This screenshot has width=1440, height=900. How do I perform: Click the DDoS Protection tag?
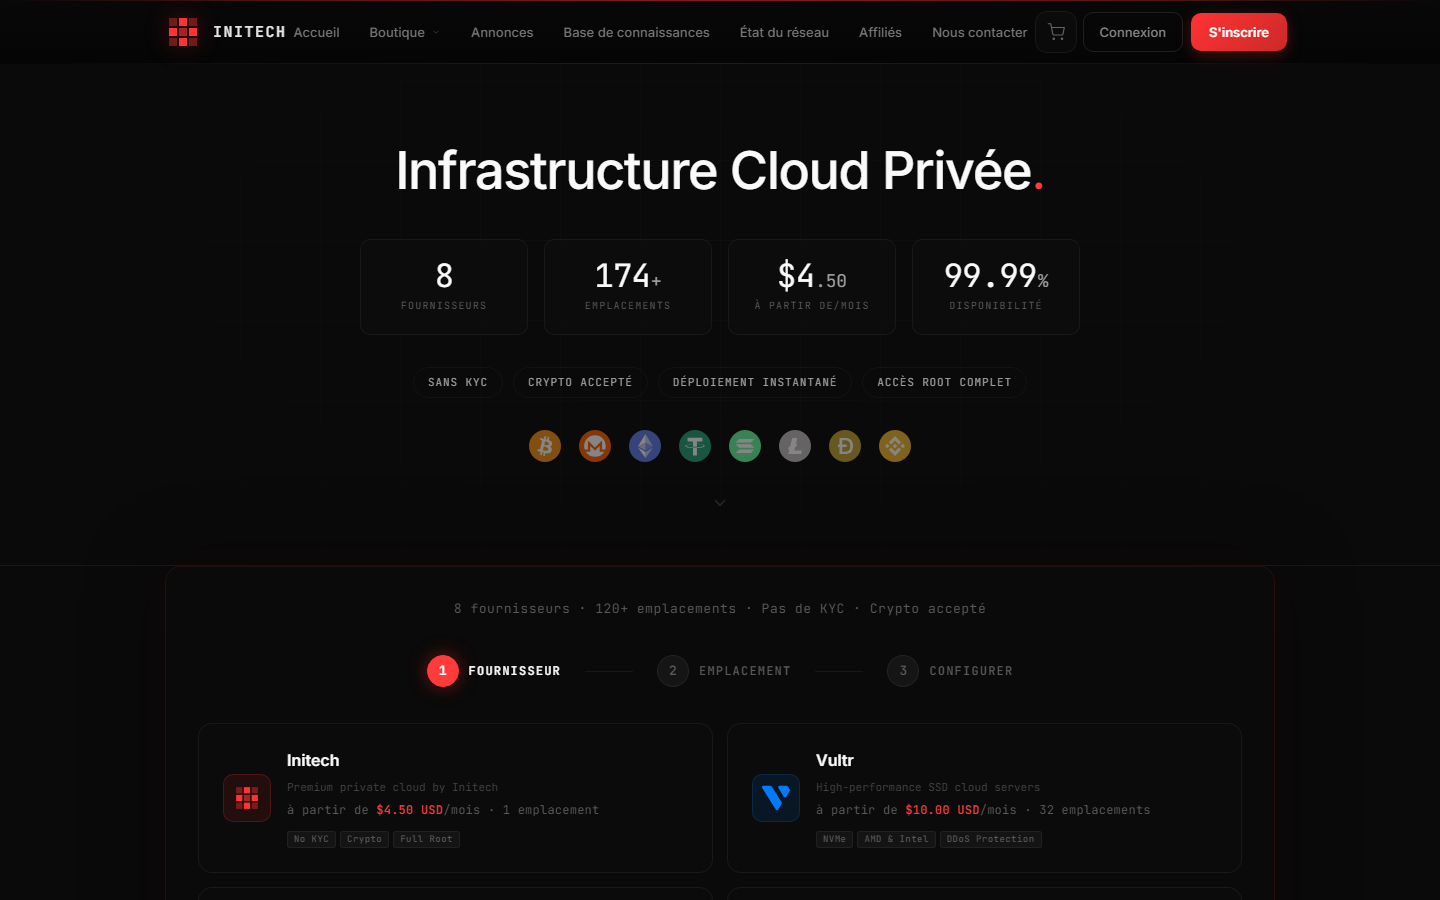tap(991, 839)
